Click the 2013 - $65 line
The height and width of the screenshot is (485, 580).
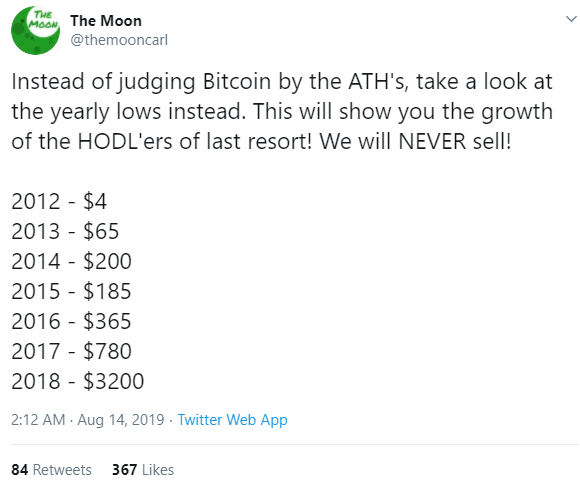65,231
